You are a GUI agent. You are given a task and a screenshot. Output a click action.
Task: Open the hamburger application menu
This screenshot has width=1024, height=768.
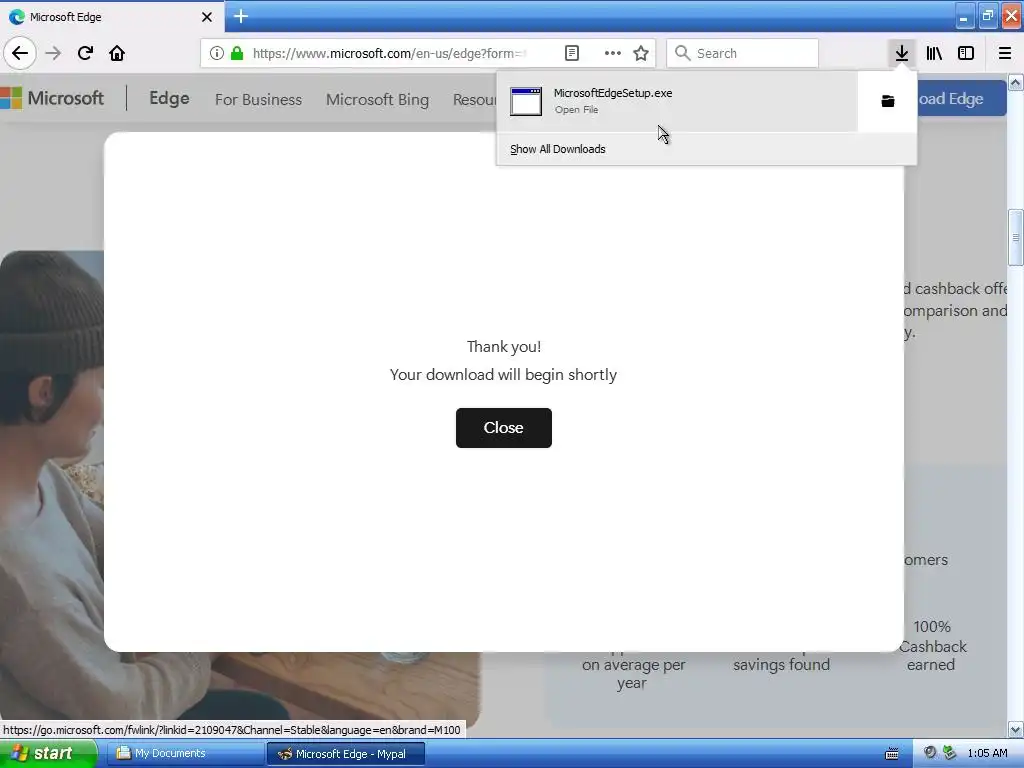click(x=1005, y=53)
